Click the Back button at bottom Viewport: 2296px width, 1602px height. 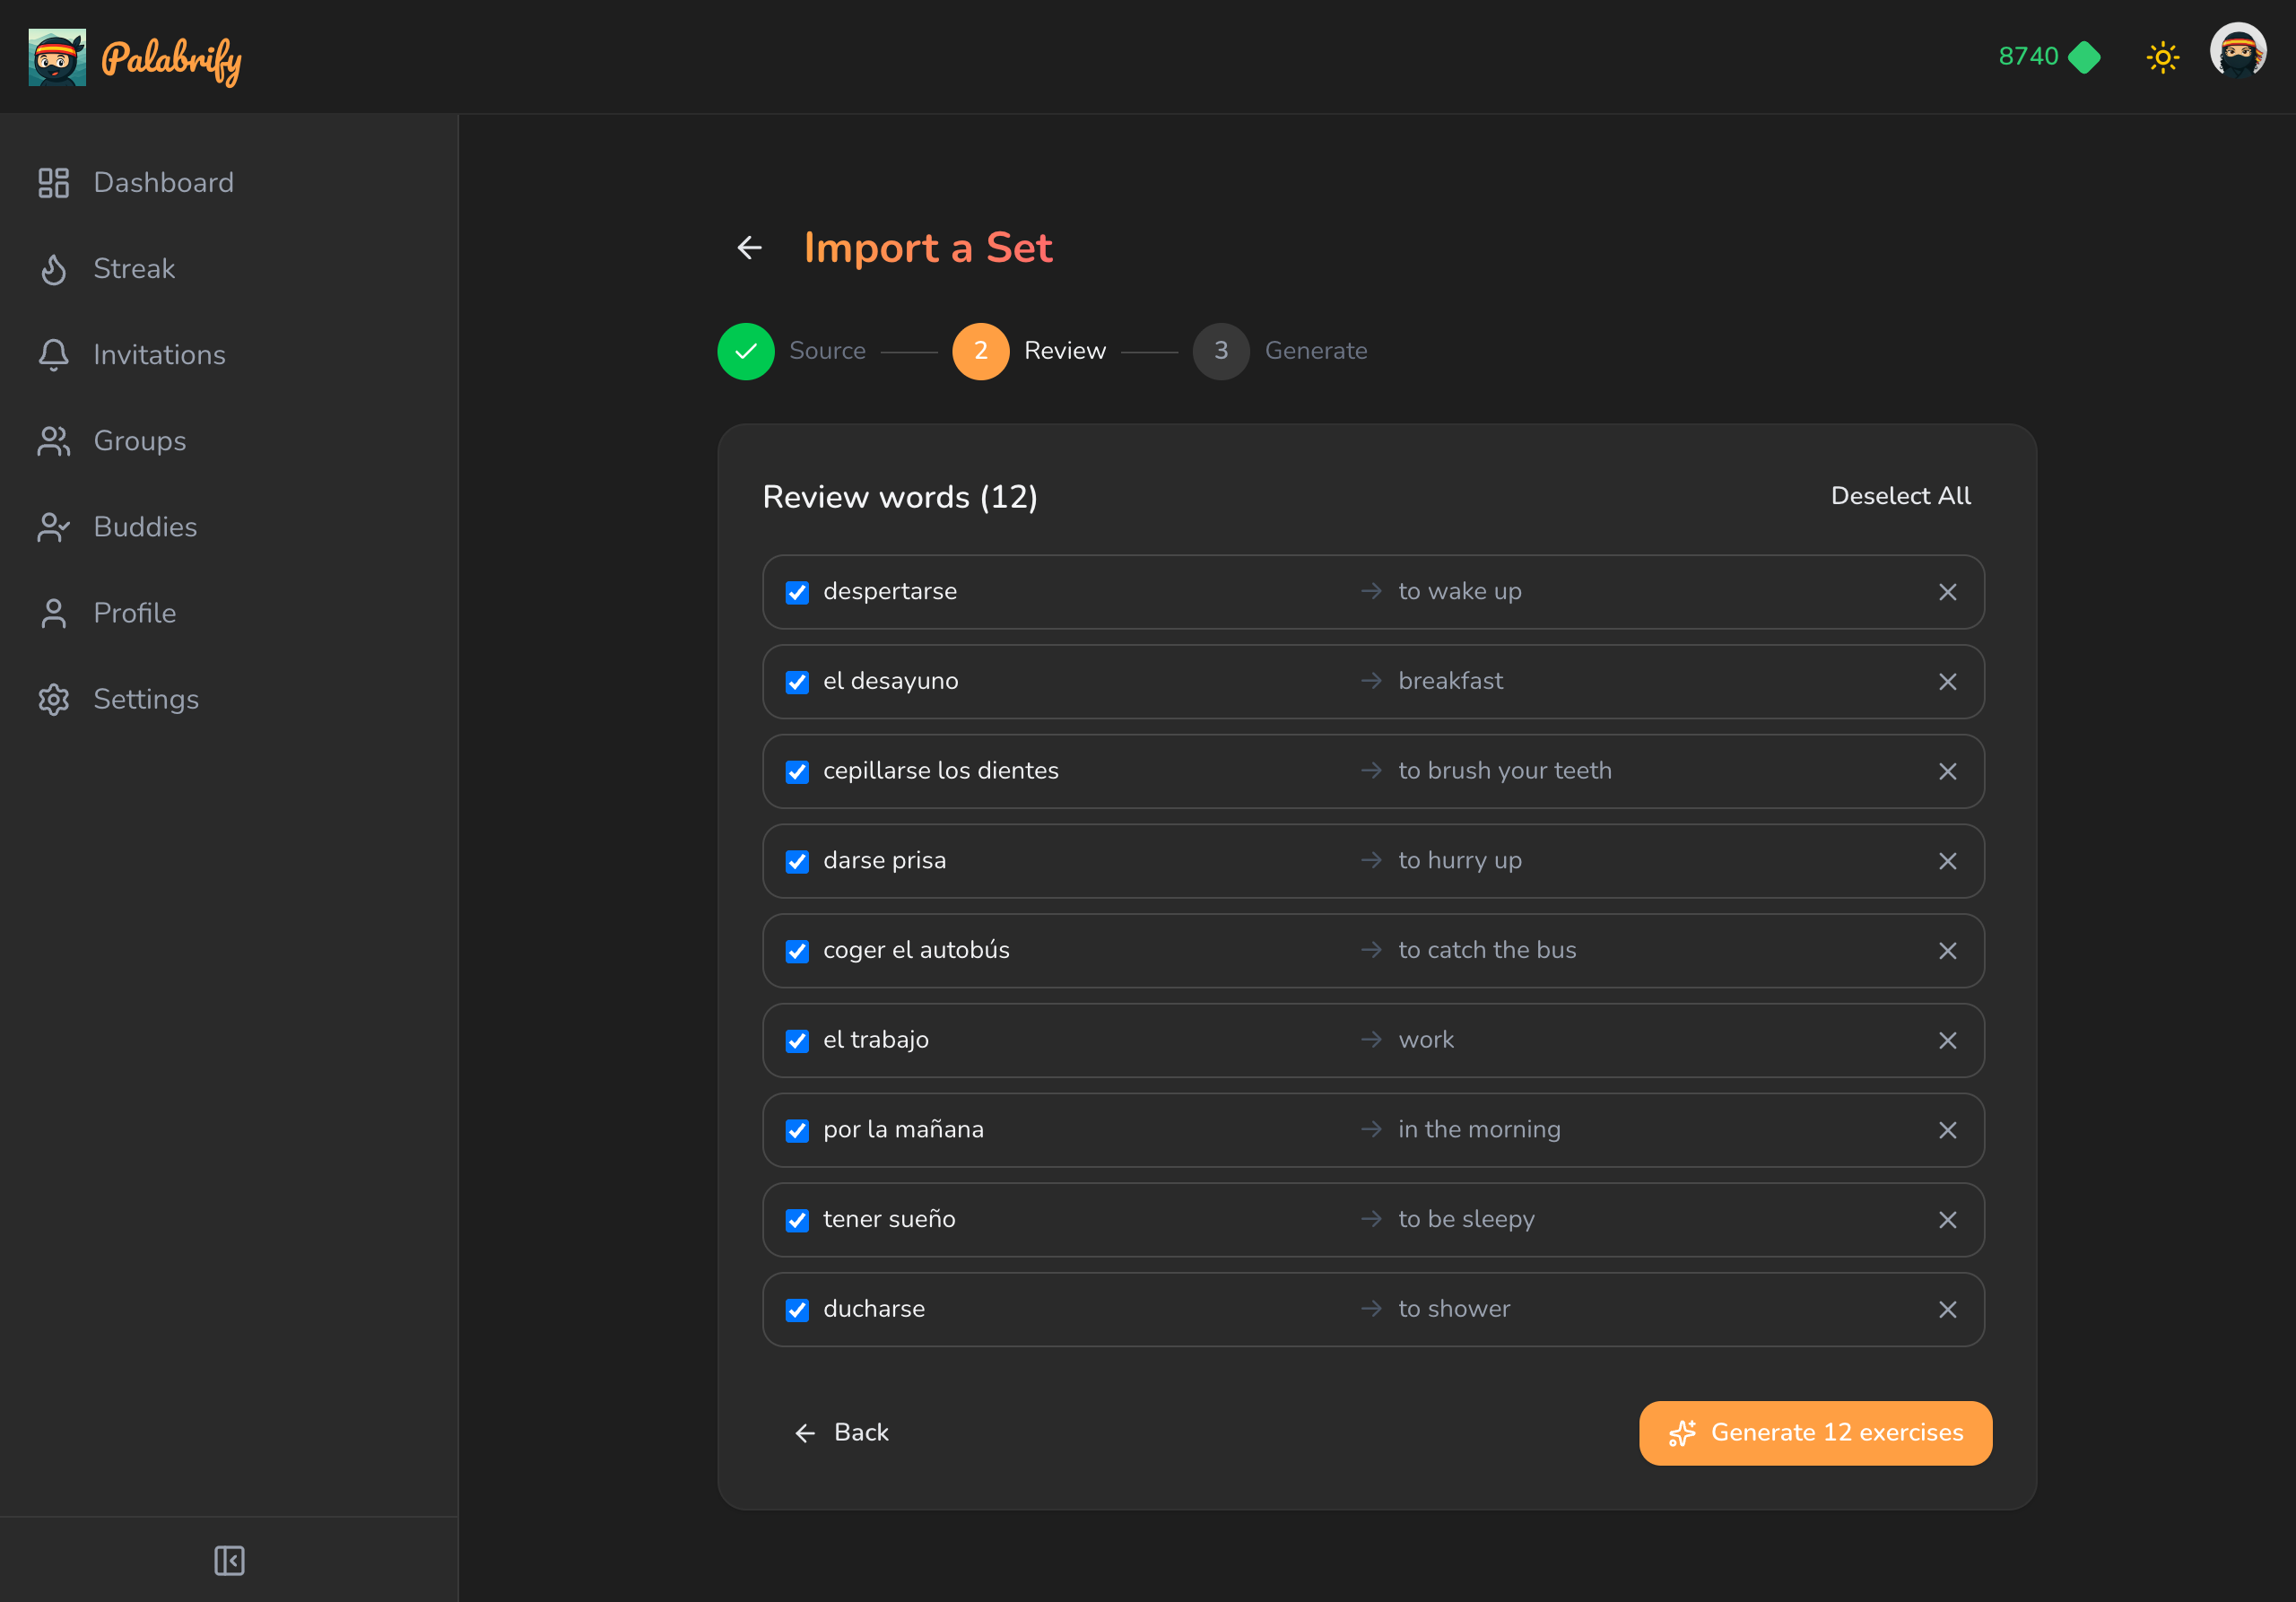(x=841, y=1432)
